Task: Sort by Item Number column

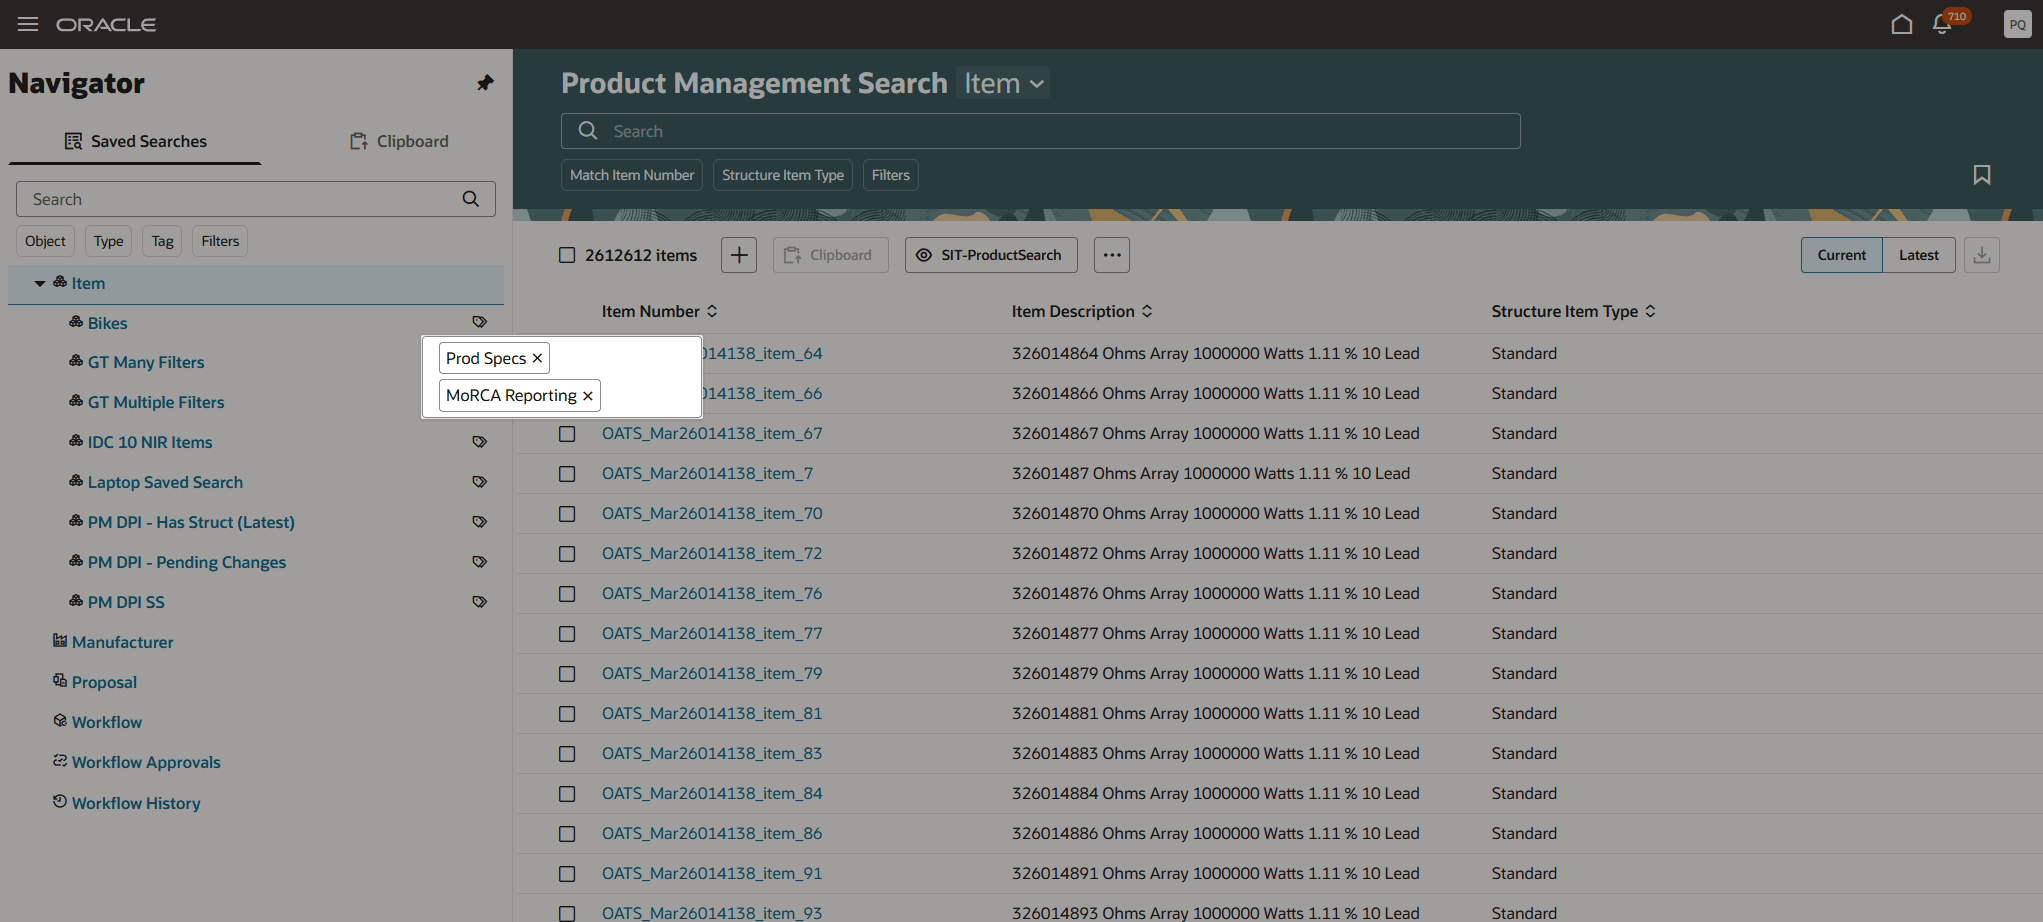Action: [x=712, y=312]
